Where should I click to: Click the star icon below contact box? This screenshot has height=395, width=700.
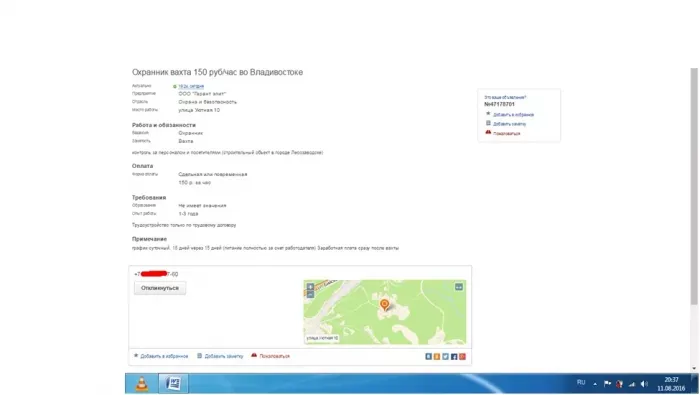pos(136,356)
